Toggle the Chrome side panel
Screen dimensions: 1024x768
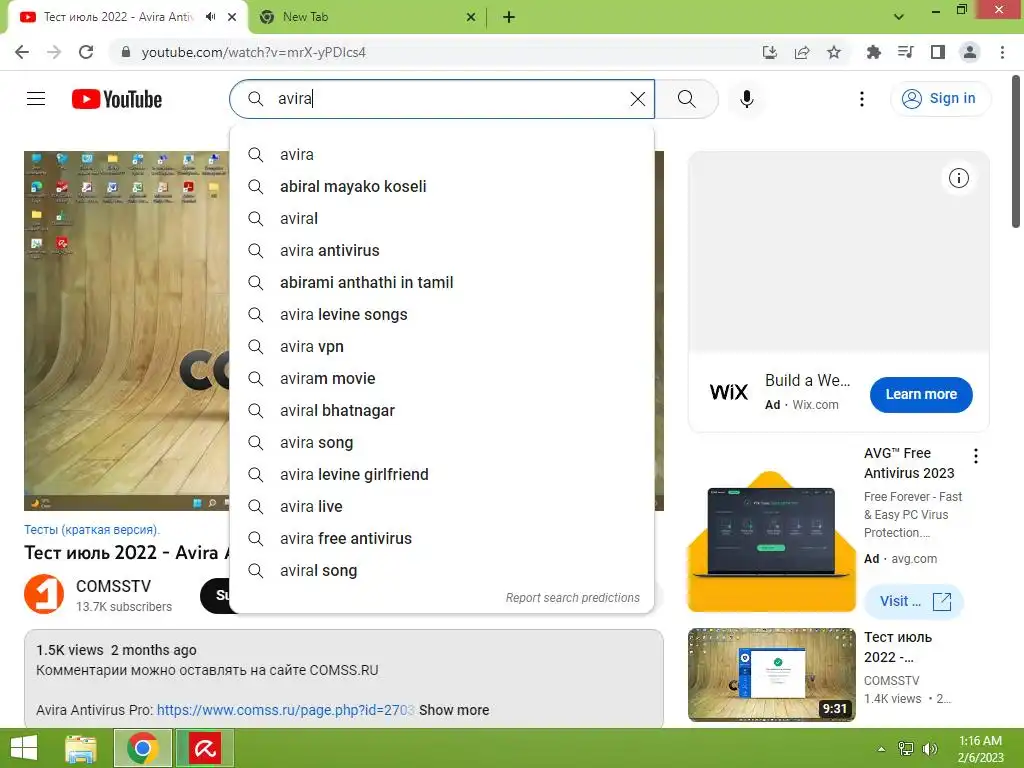coord(938,52)
